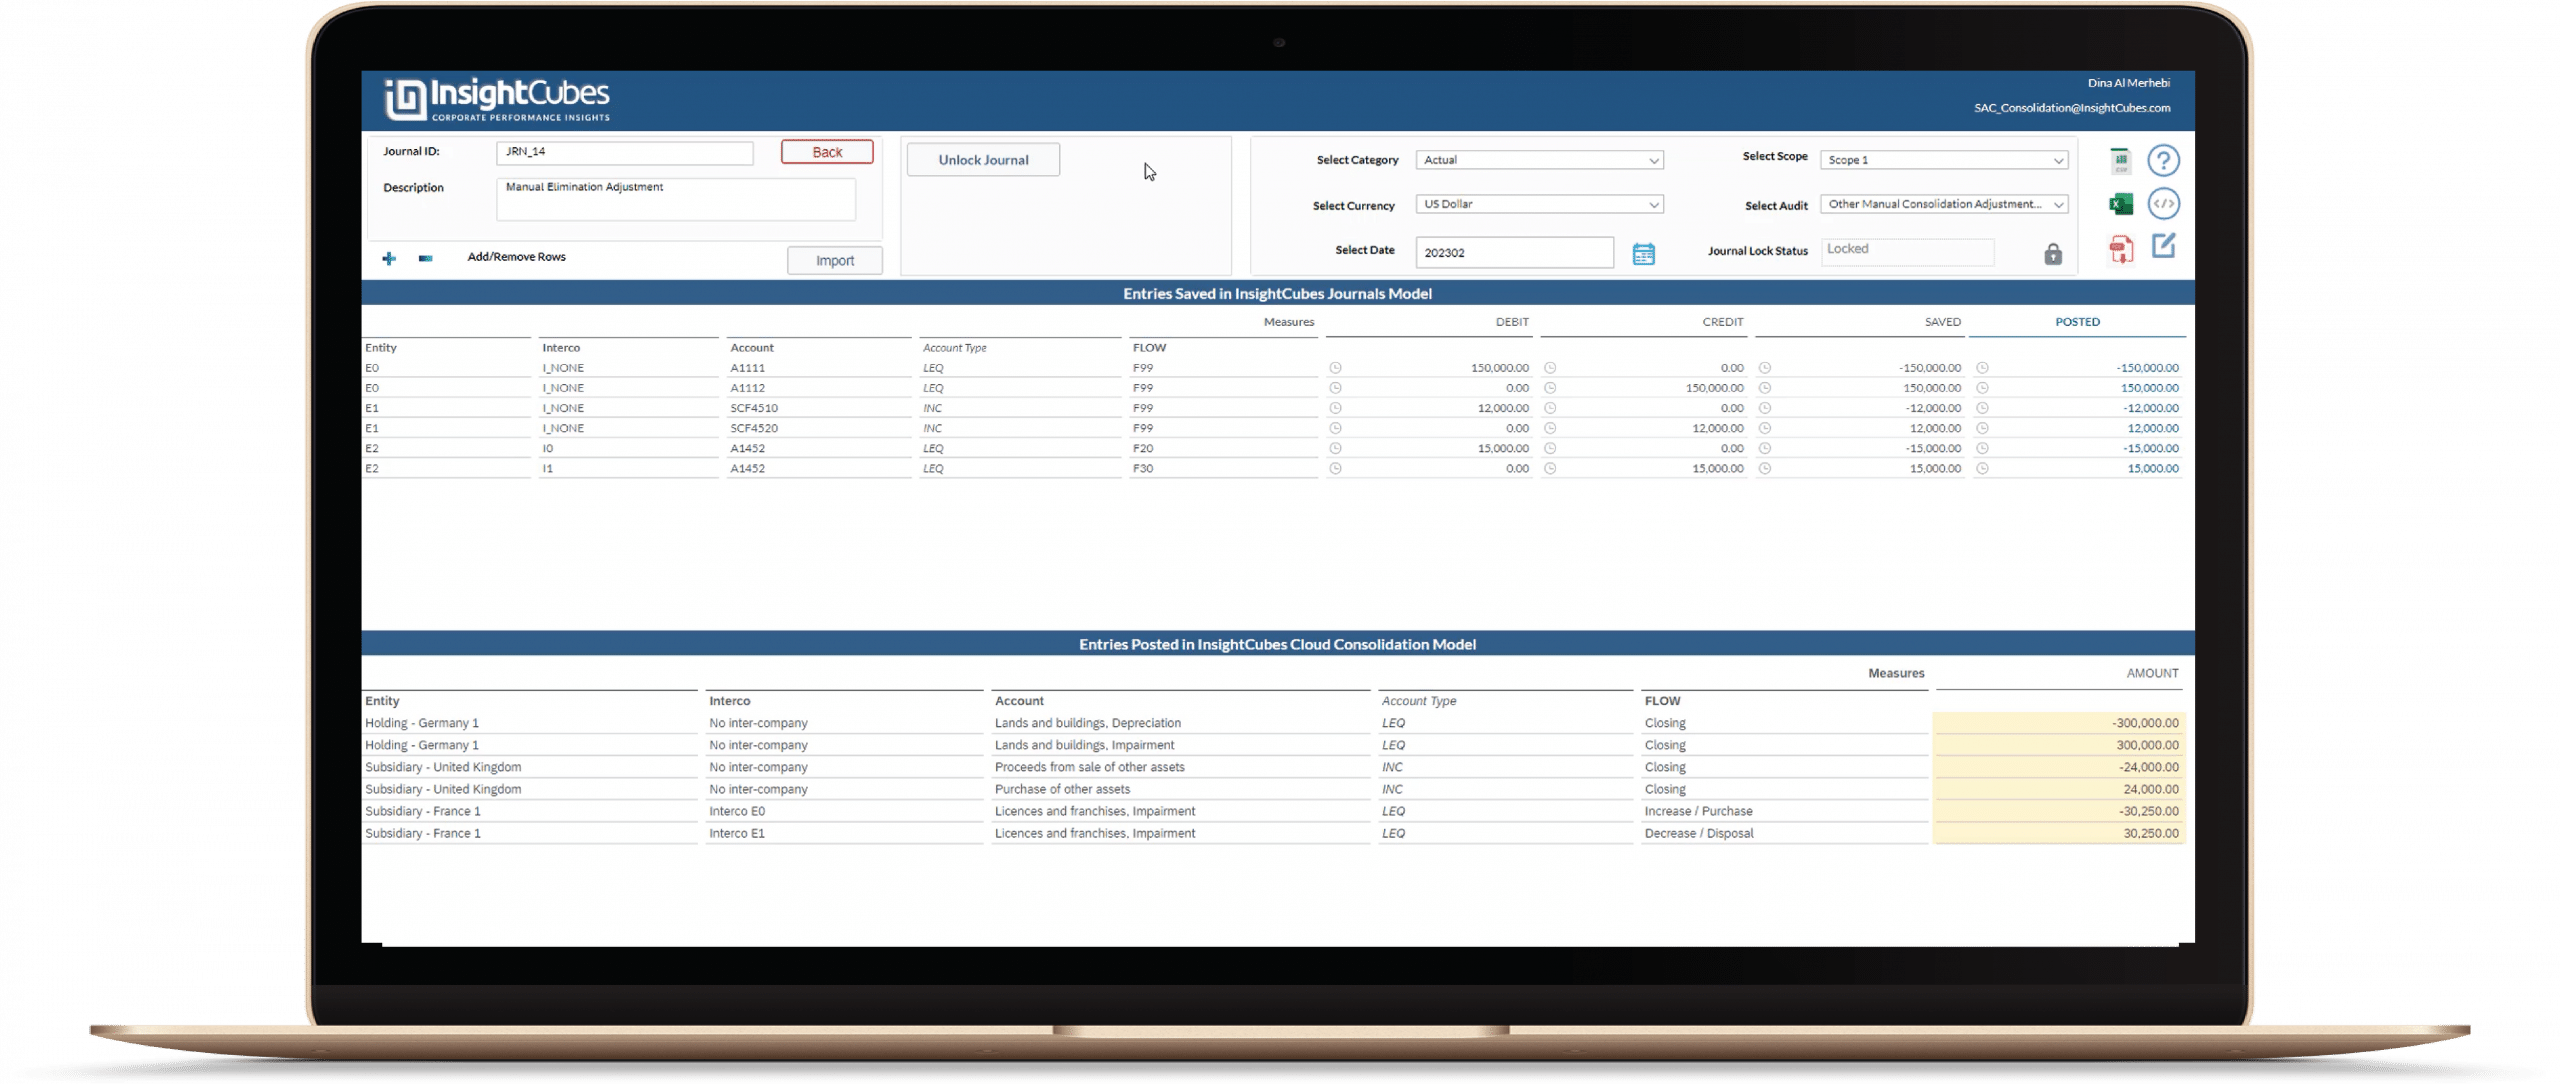
Task: Click the user name Dina Al Merhebi
Action: (x=2128, y=83)
